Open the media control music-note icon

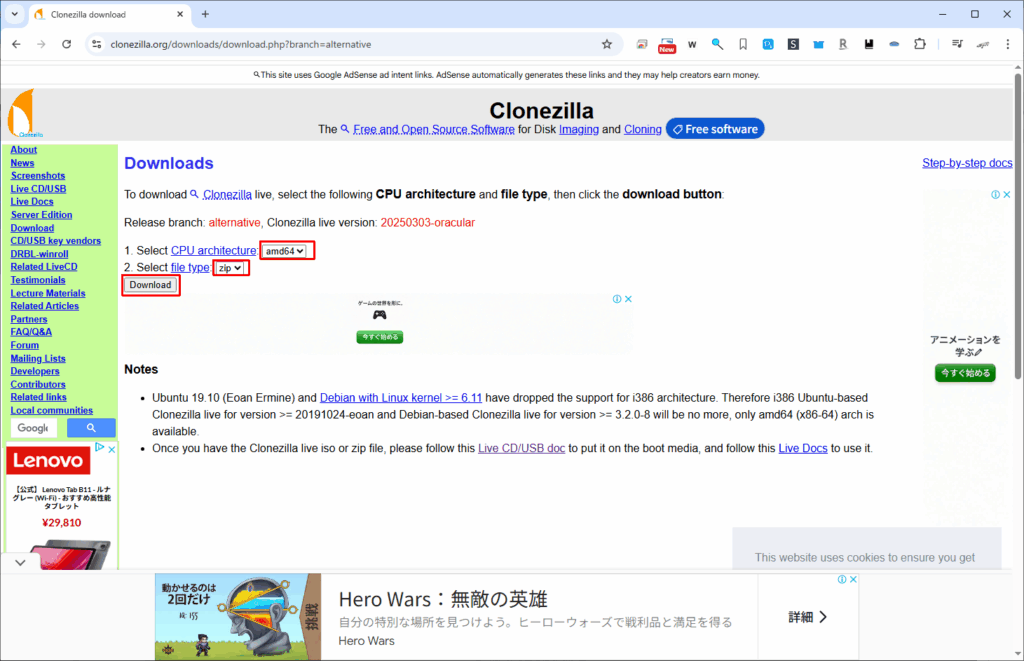click(957, 44)
